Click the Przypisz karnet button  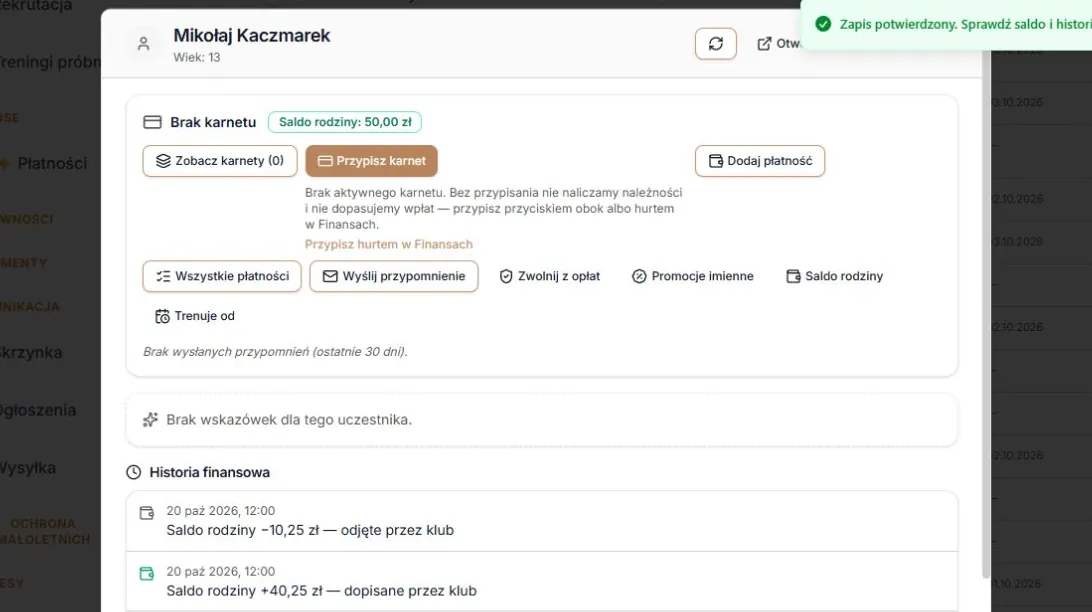click(x=371, y=161)
